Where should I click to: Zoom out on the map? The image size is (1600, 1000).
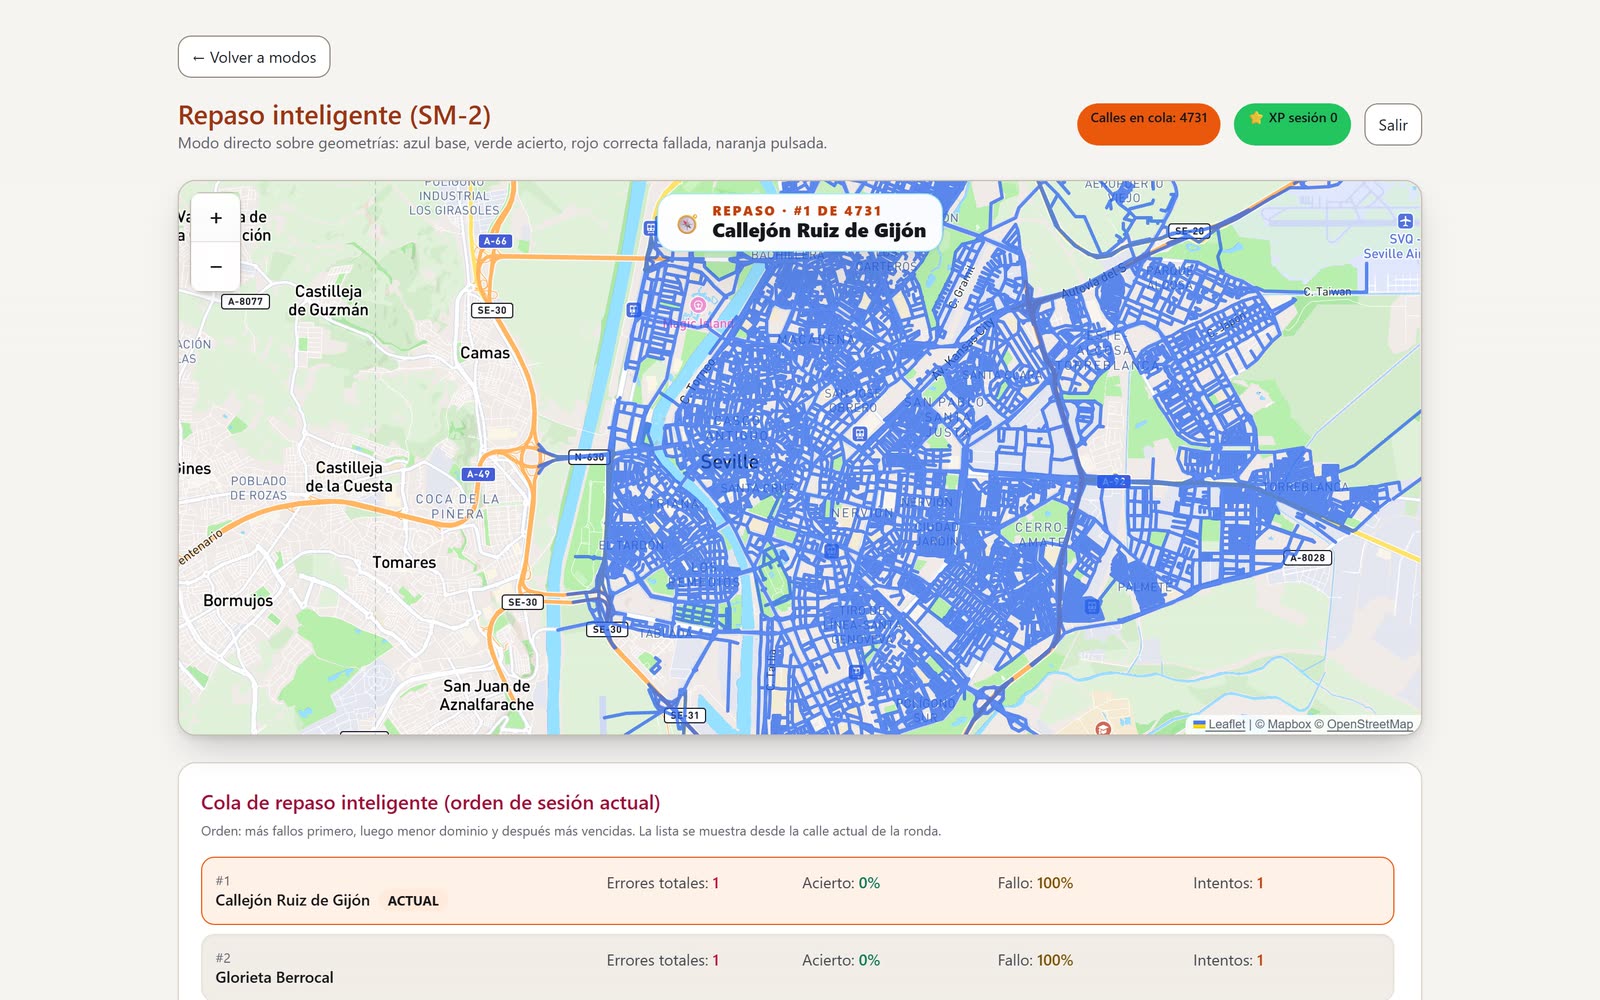(x=215, y=267)
